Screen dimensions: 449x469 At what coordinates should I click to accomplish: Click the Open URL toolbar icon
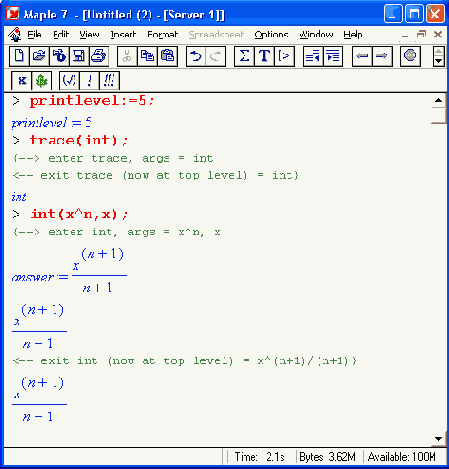pos(59,56)
